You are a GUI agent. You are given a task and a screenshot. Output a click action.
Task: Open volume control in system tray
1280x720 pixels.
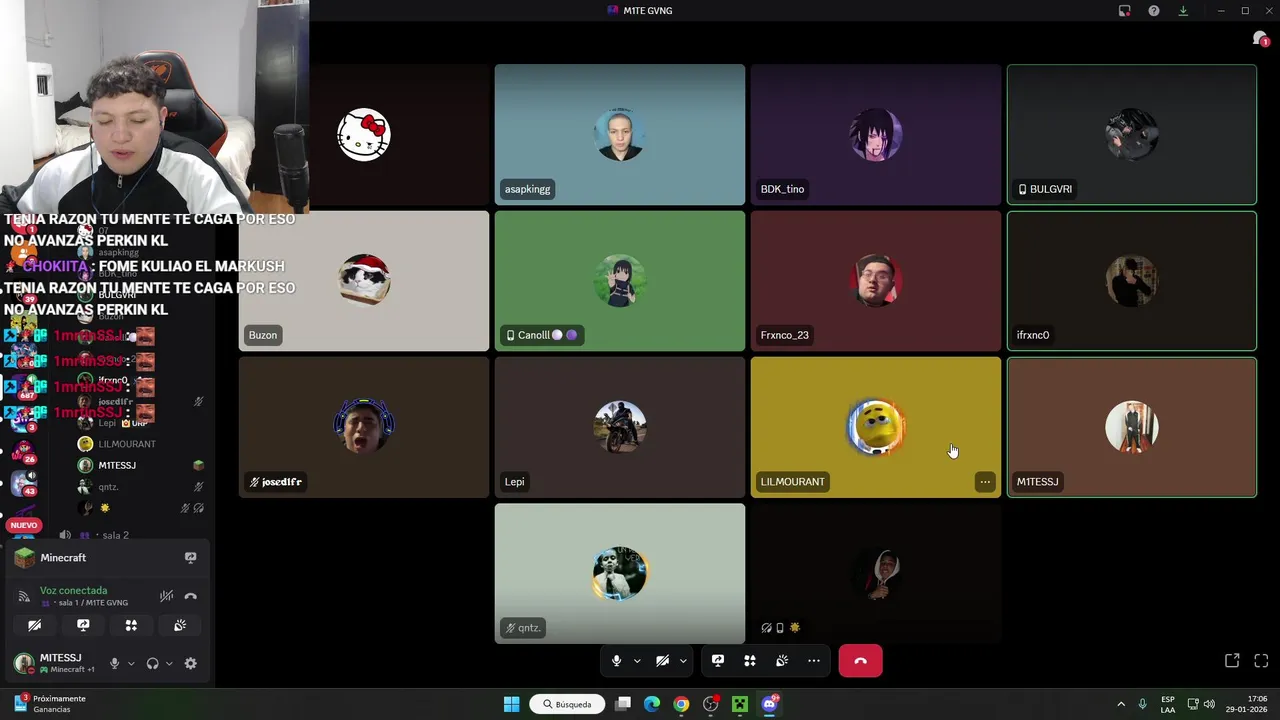(x=1209, y=704)
